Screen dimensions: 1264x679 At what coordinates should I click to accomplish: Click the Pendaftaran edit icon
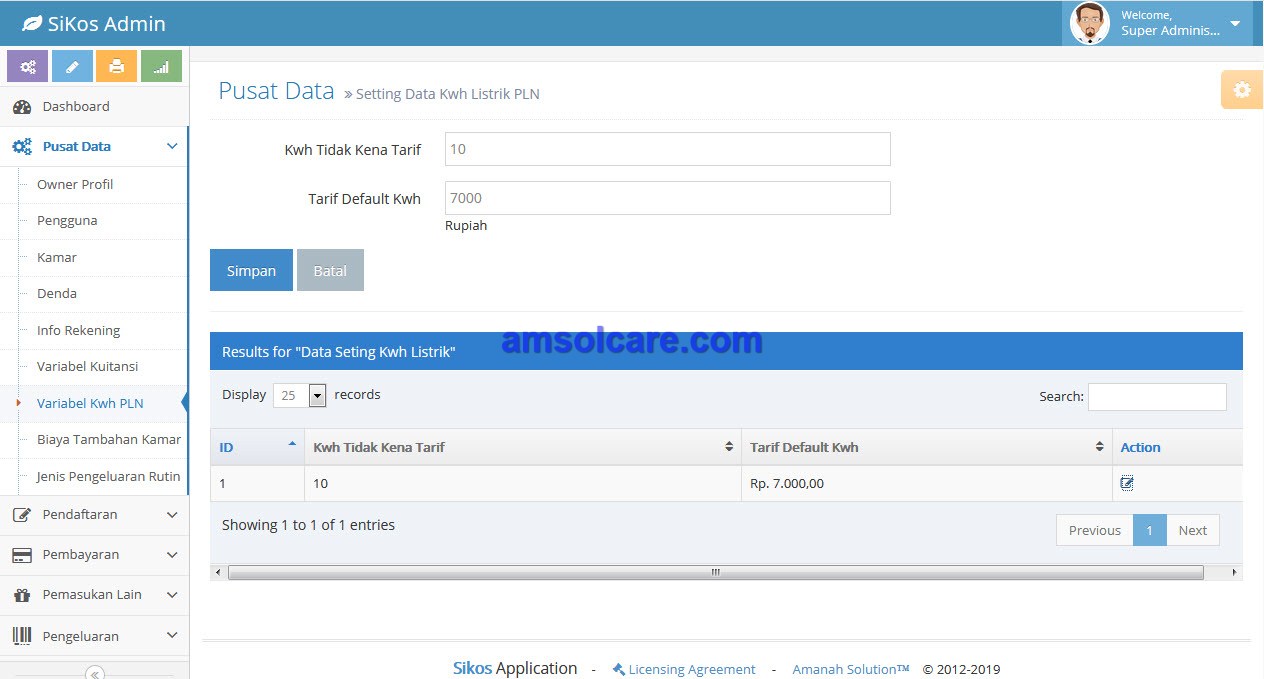pos(22,515)
